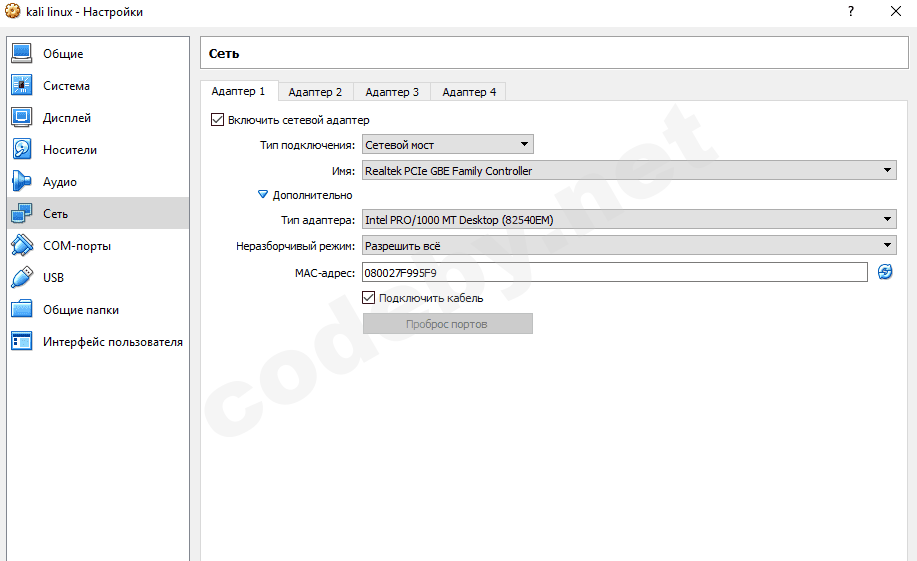Close the kali linux settings window
Image resolution: width=917 pixels, height=561 pixels.
(x=896, y=11)
